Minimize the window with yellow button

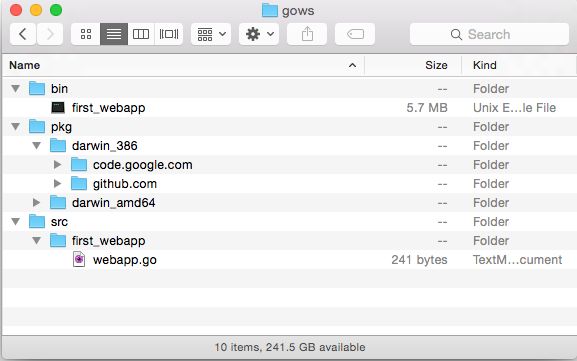pyautogui.click(x=36, y=10)
